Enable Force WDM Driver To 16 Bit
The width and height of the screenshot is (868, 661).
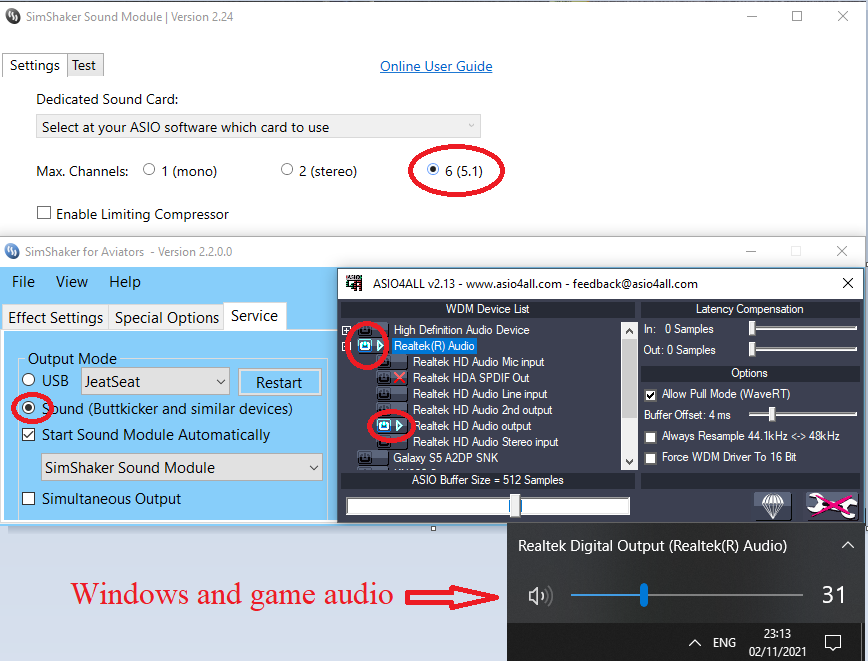pyautogui.click(x=650, y=458)
